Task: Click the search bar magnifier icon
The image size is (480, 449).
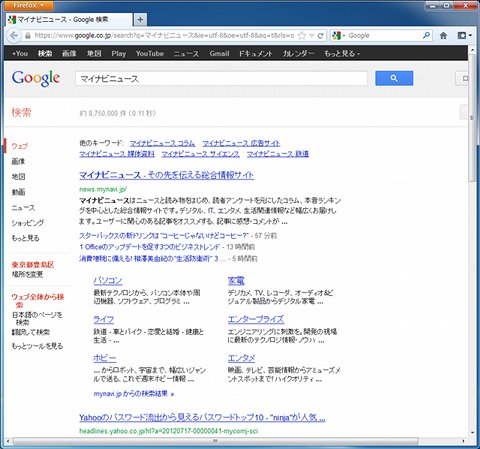Action: (426, 35)
